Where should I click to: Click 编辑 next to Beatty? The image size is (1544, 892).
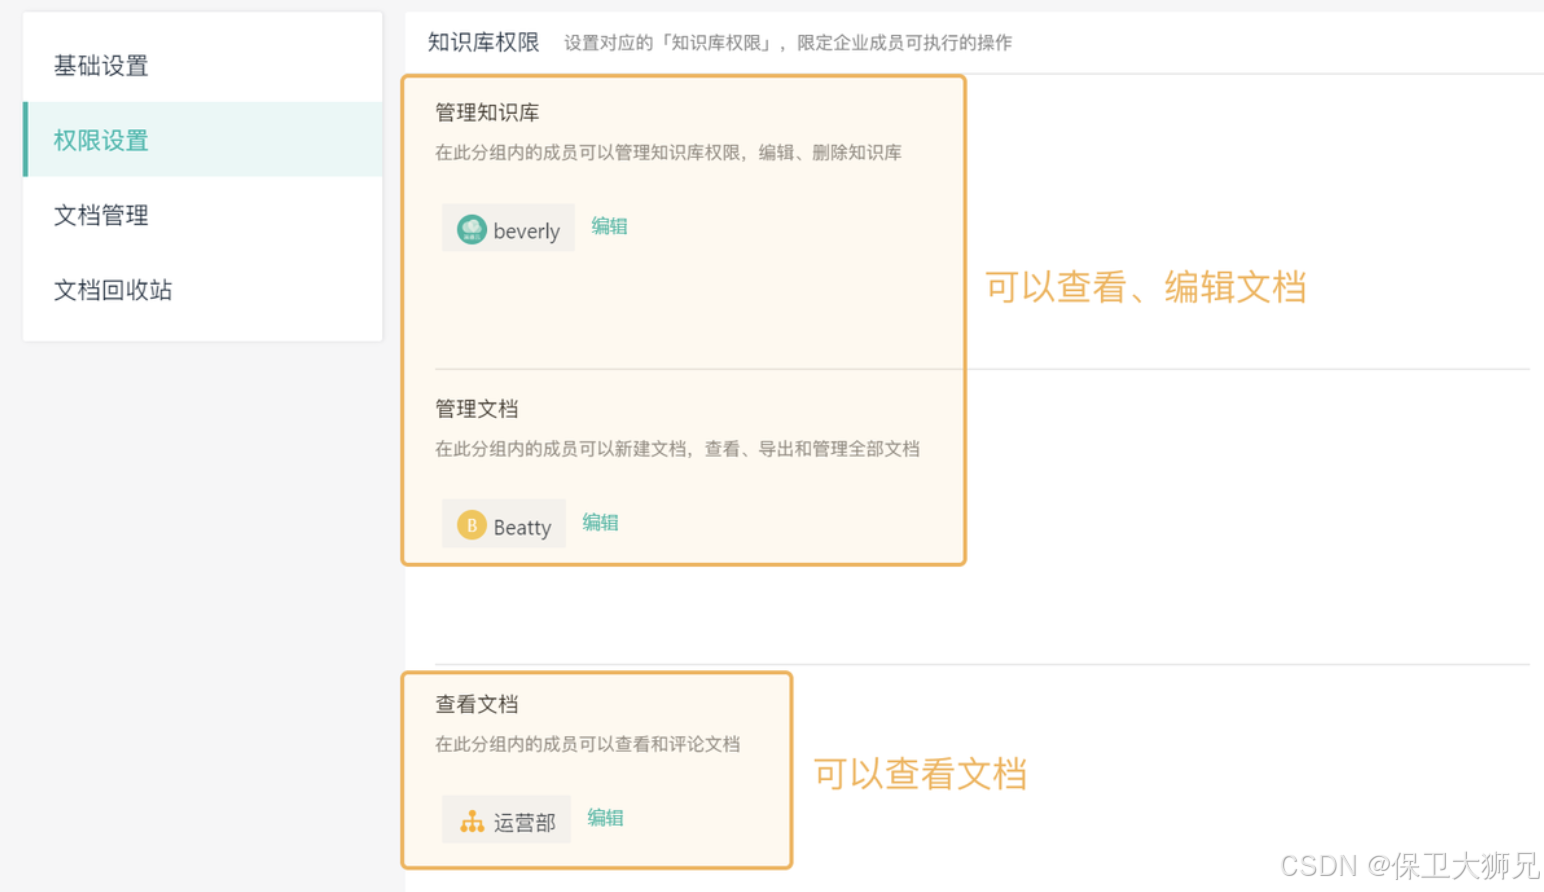pos(601,522)
